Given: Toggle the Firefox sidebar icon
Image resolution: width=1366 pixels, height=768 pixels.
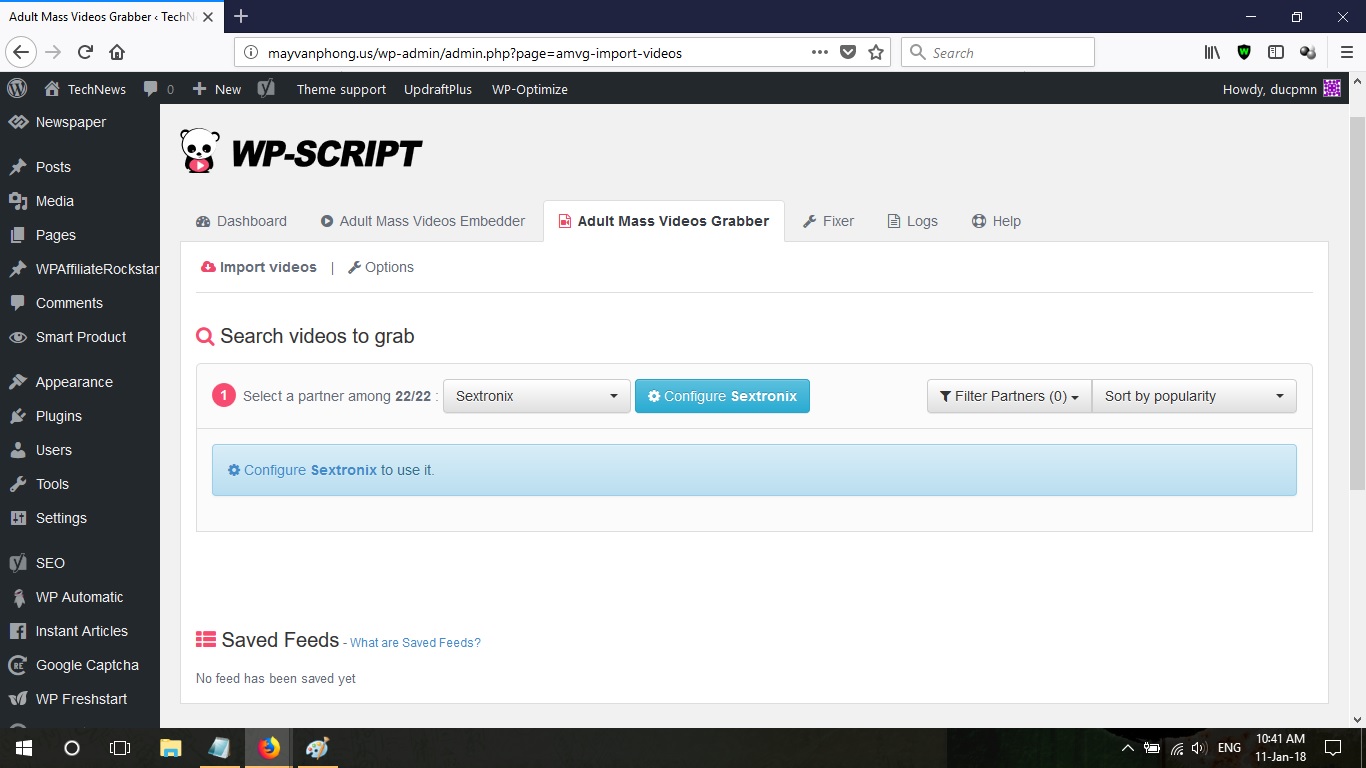Looking at the screenshot, I should pos(1276,53).
